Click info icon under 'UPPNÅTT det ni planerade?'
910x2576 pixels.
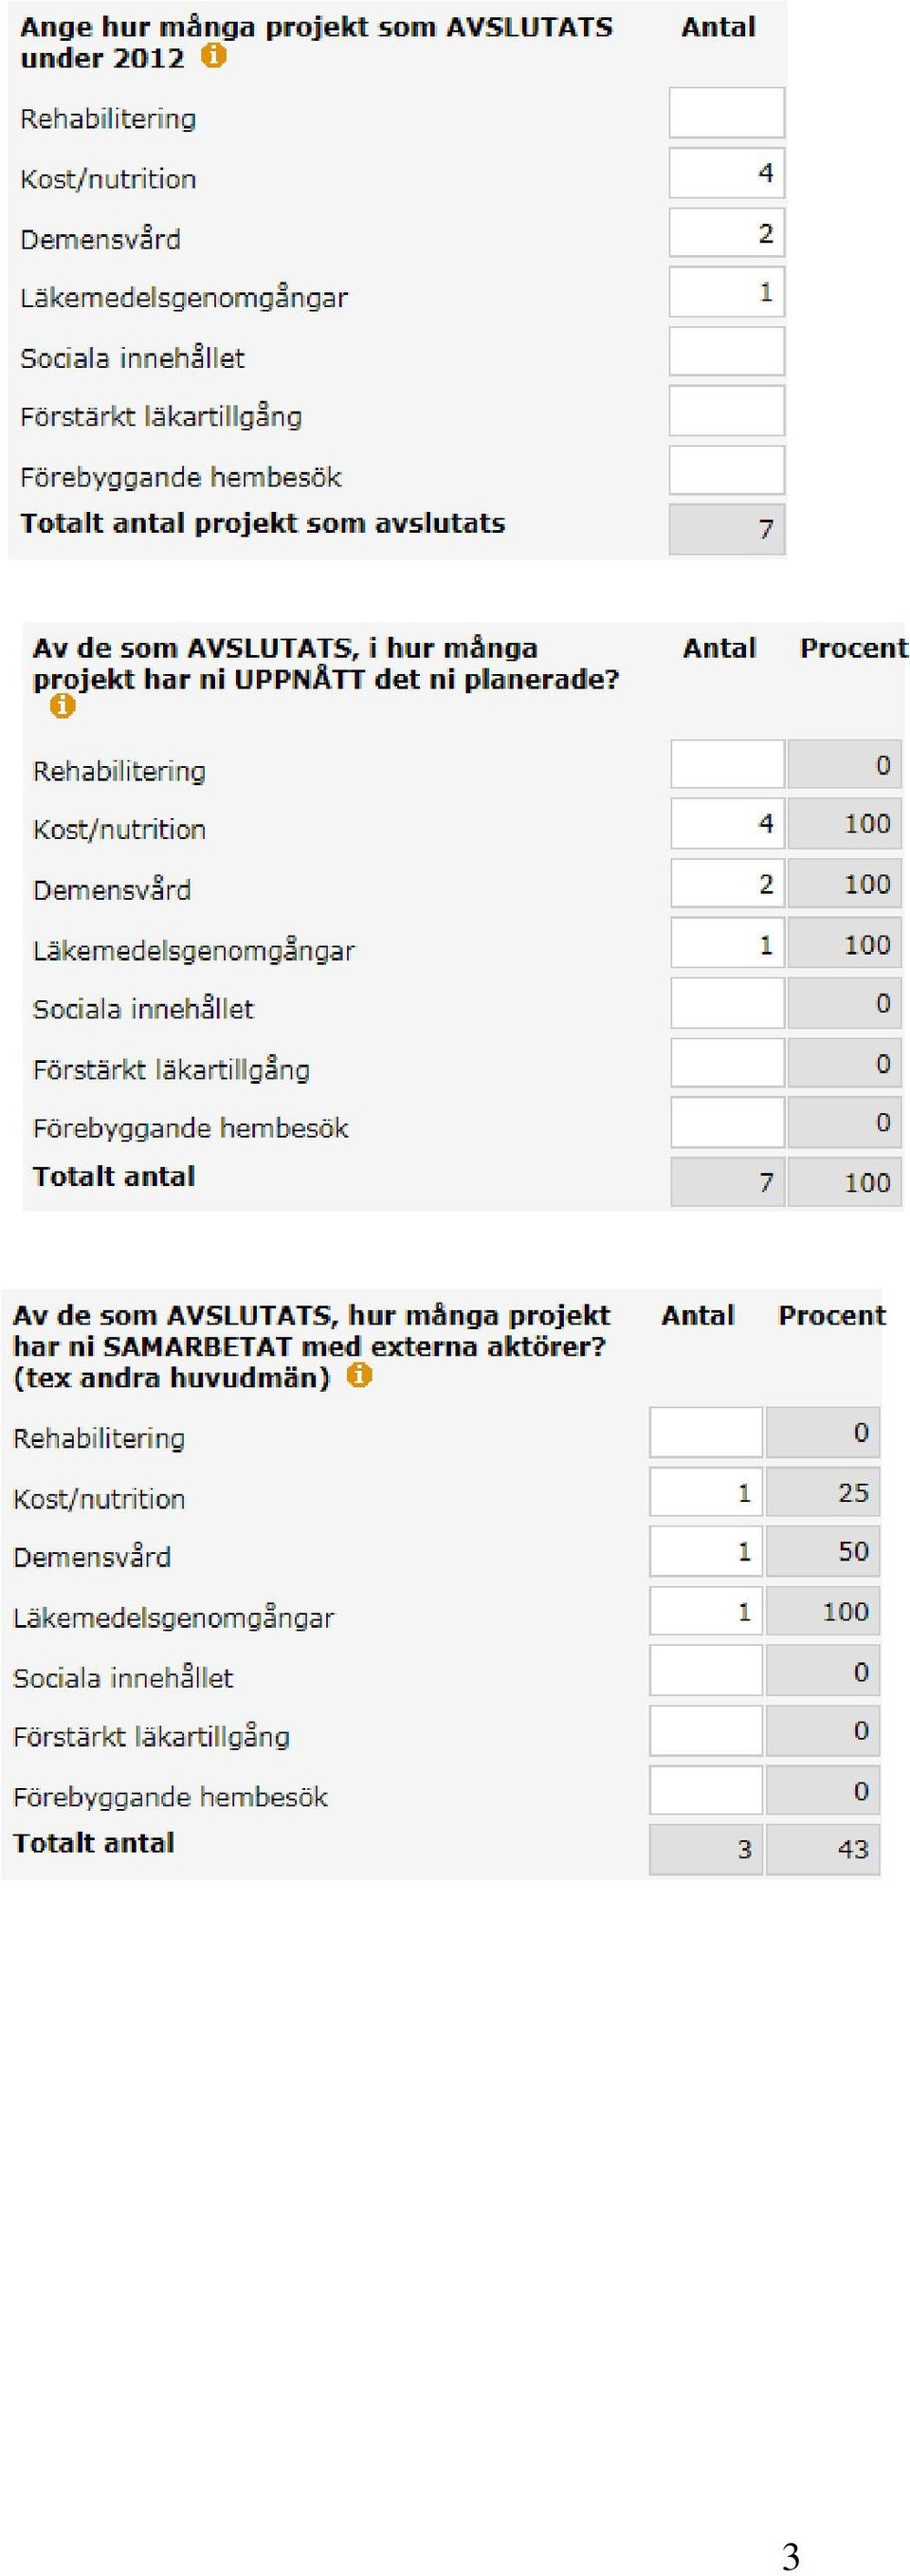coord(62,706)
